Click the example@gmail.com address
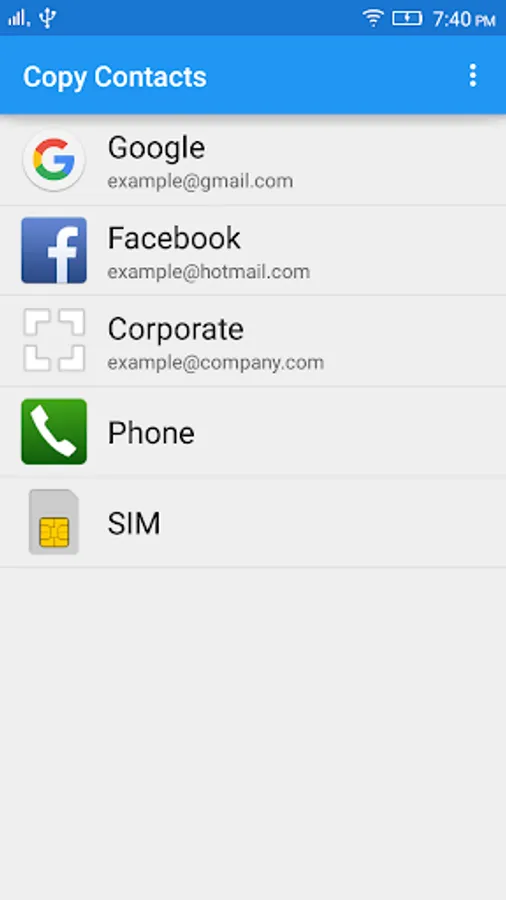This screenshot has width=506, height=900. (x=200, y=181)
